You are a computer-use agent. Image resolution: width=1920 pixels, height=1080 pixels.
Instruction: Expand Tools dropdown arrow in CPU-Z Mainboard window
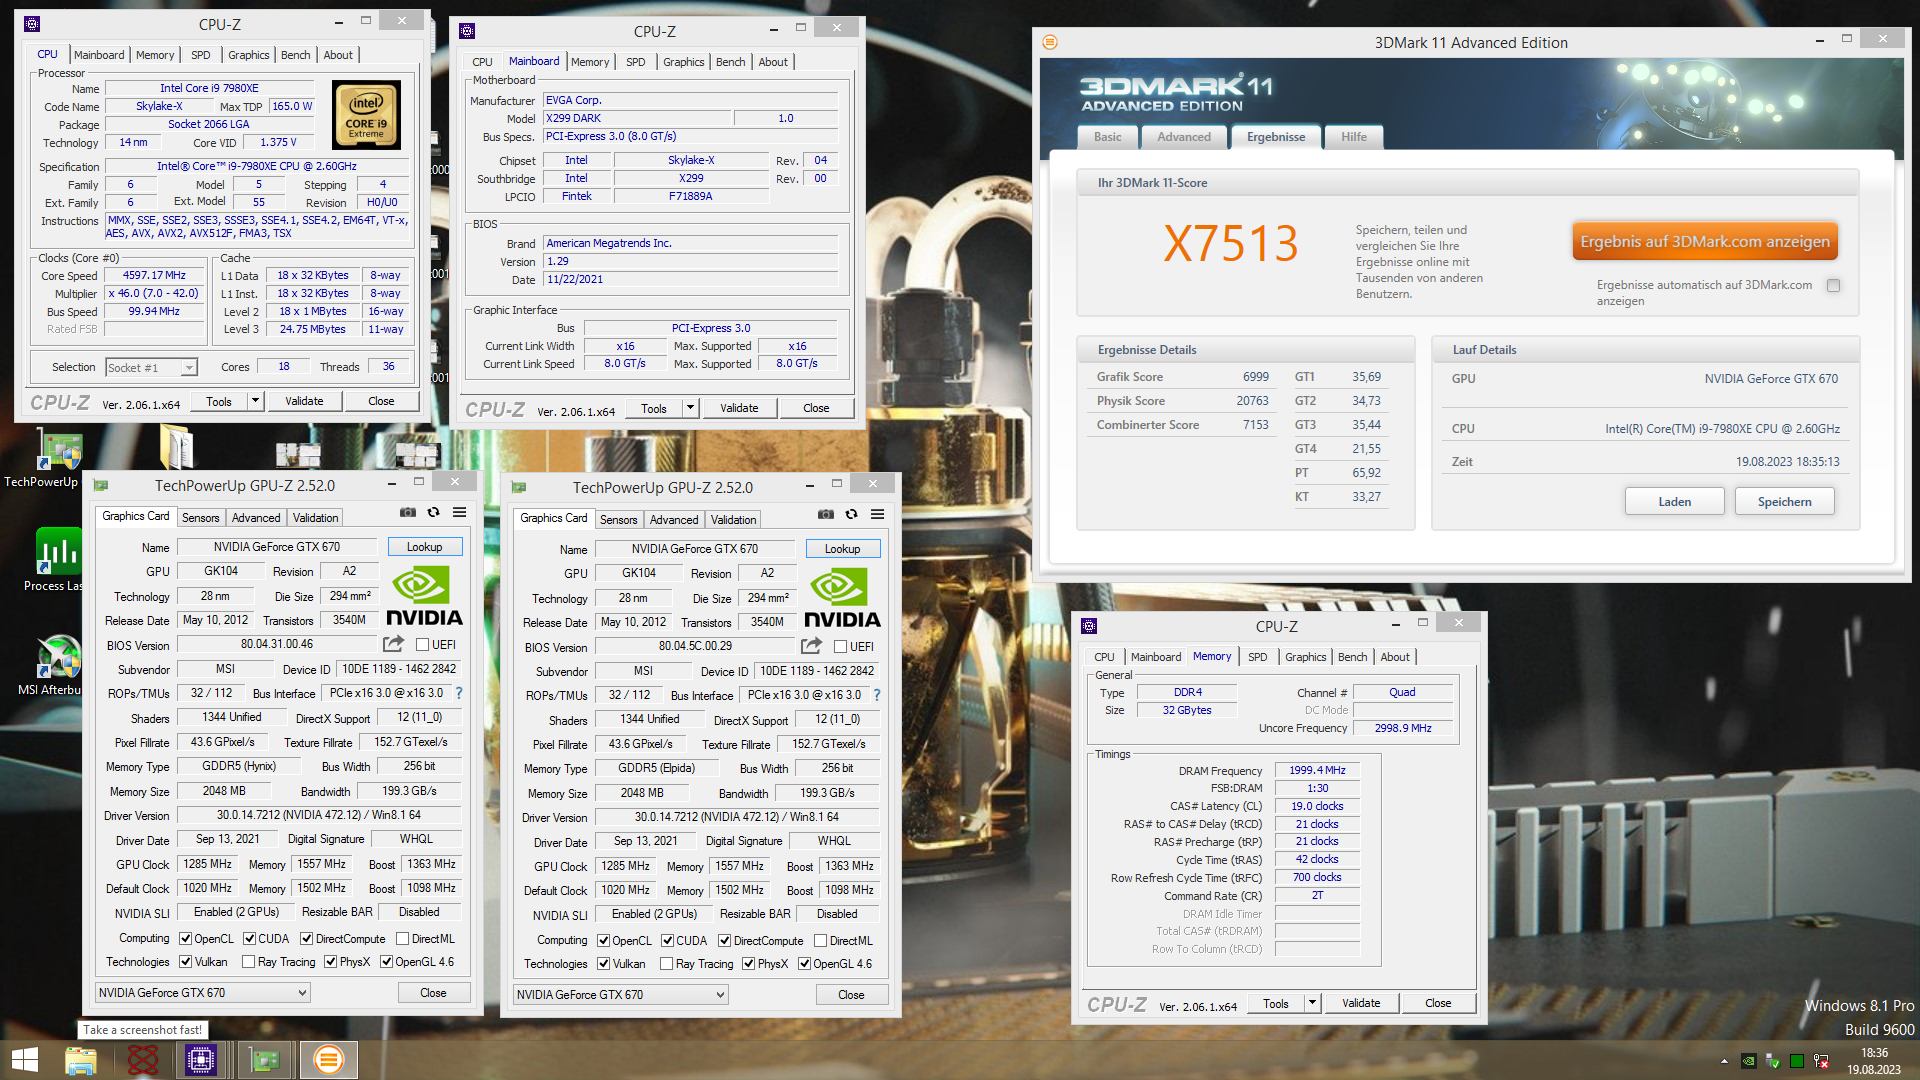tap(690, 408)
